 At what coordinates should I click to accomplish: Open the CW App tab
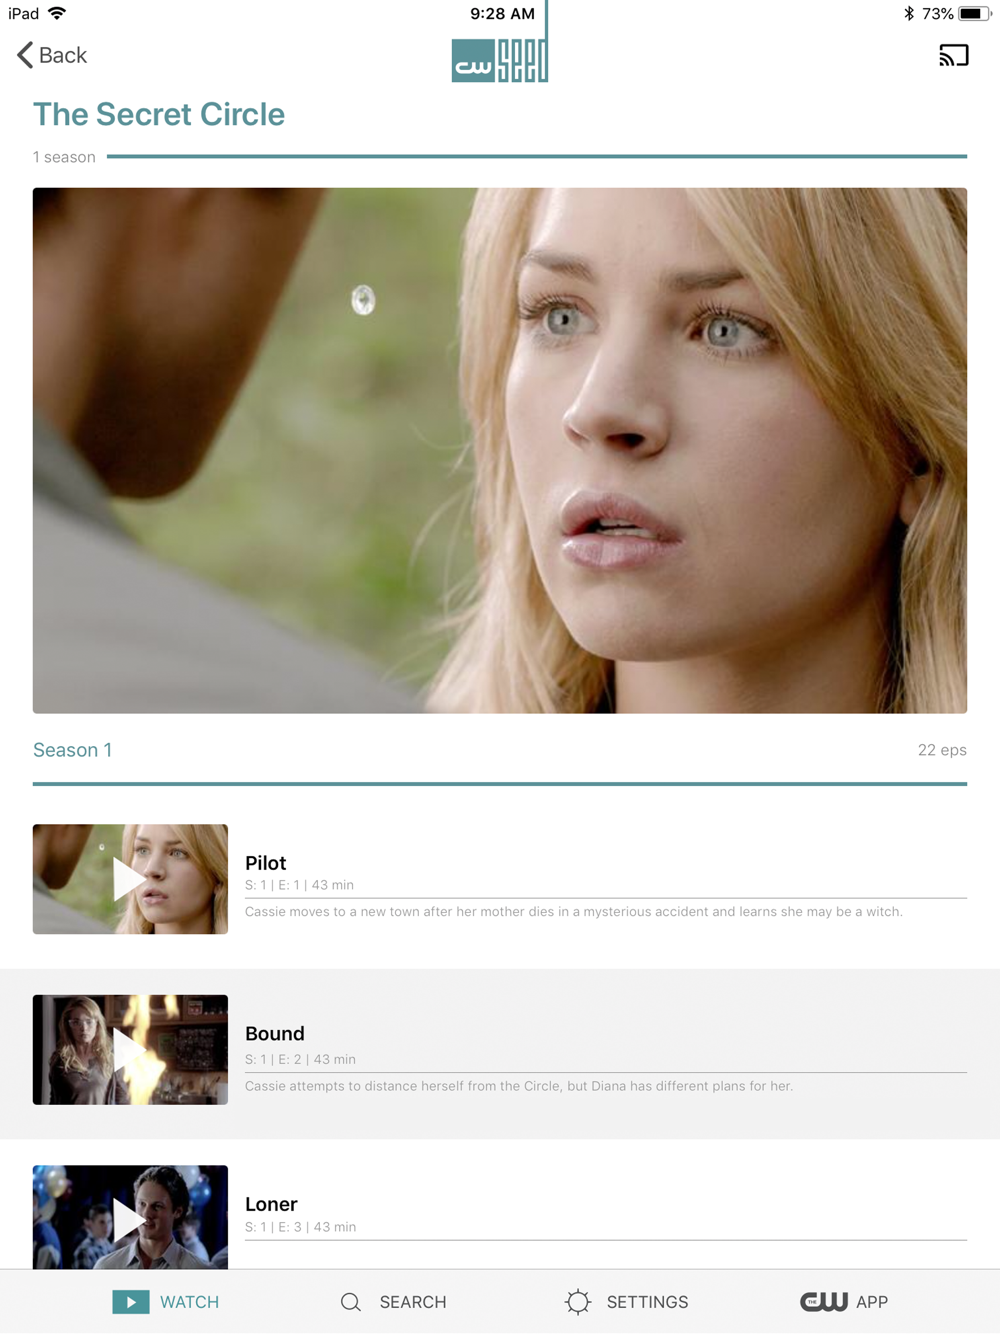(844, 1302)
